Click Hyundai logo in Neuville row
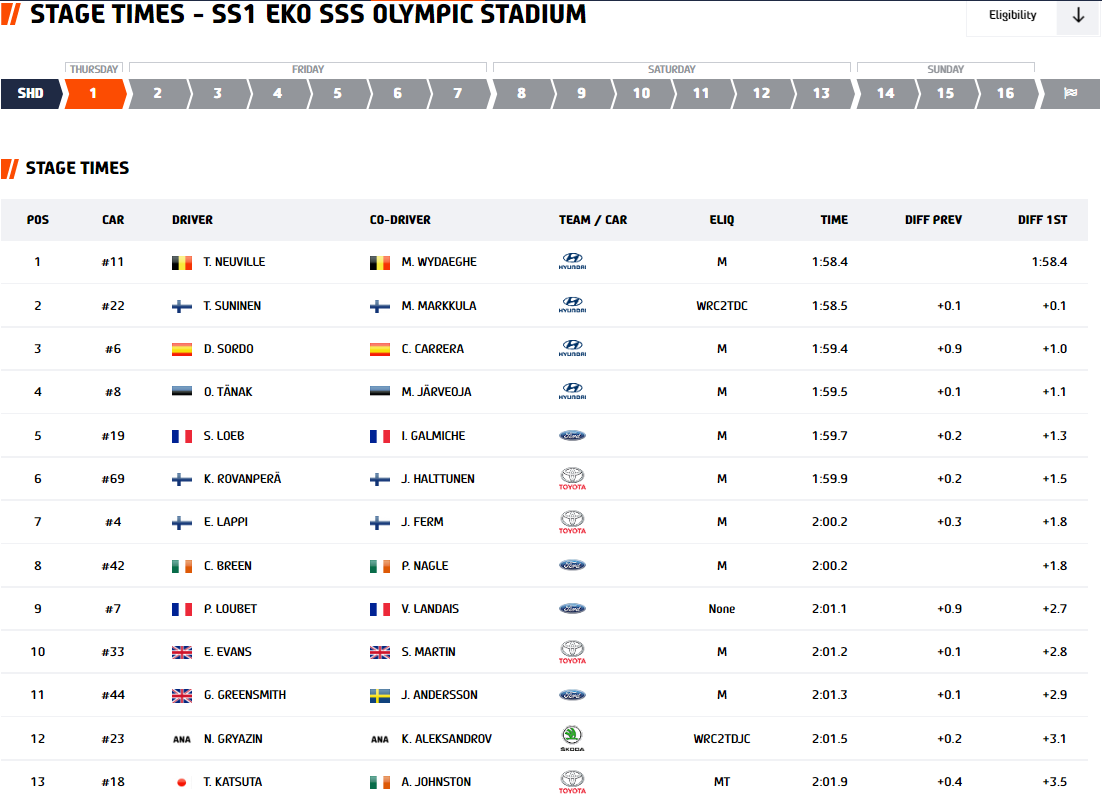1102x801 pixels. (572, 261)
